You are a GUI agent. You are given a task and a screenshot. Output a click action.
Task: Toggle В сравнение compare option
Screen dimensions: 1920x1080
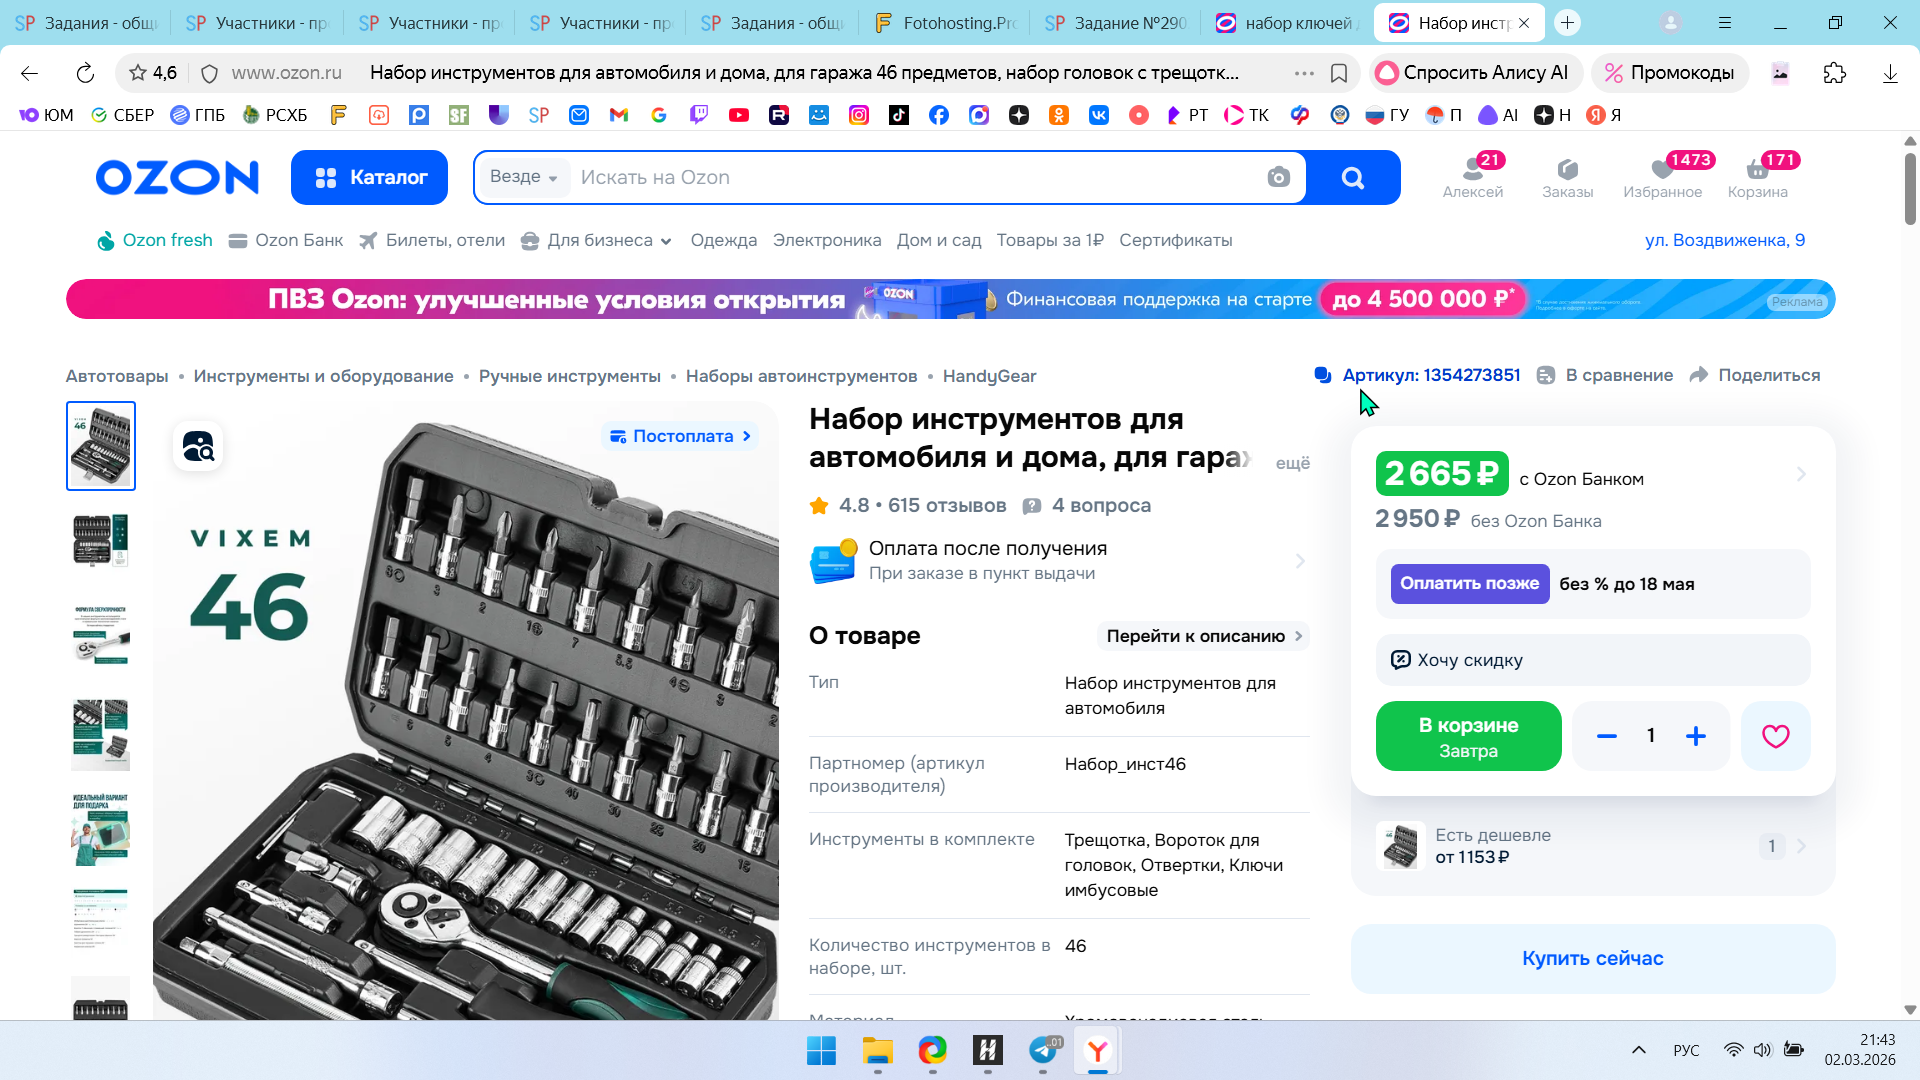[1607, 375]
